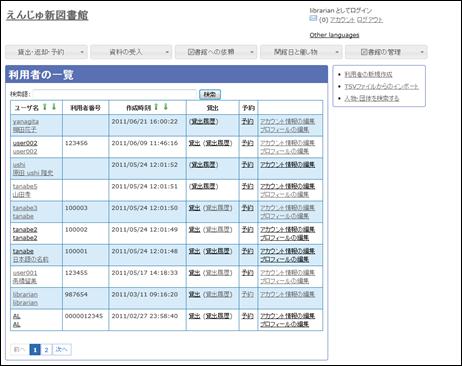This screenshot has width=462, height=366.
Task: Edit profile for tanabe5
Action: click(284, 195)
